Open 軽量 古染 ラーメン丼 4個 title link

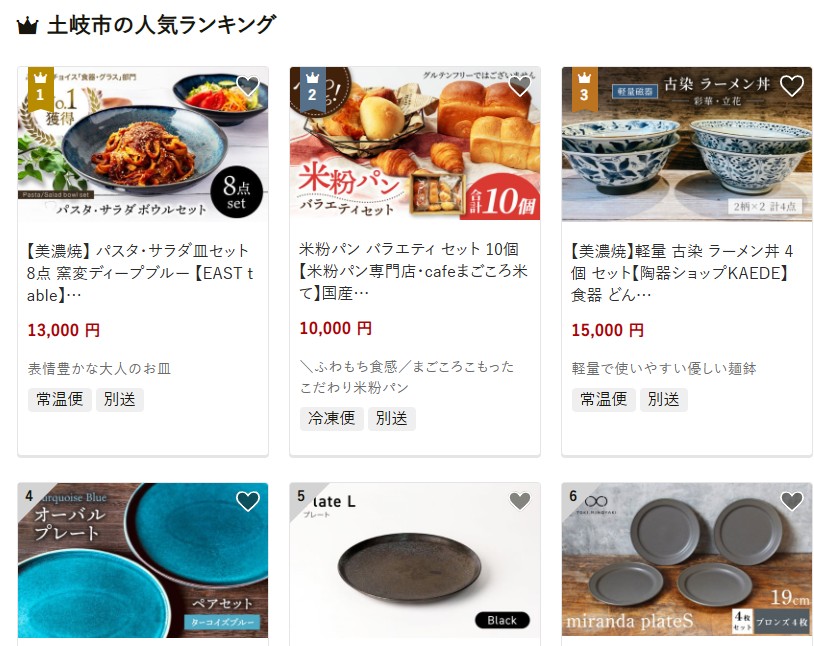click(682, 273)
